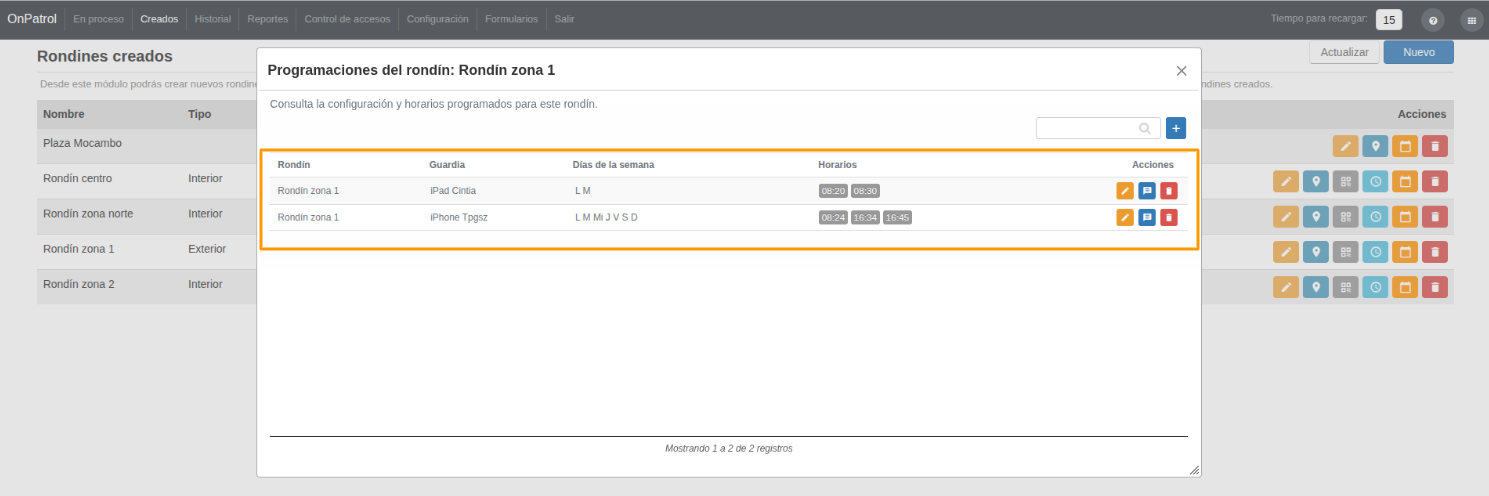Open calendar icon for background Rondín zona 1
Screen dimensions: 1489x496
pyautogui.click(x=1405, y=251)
